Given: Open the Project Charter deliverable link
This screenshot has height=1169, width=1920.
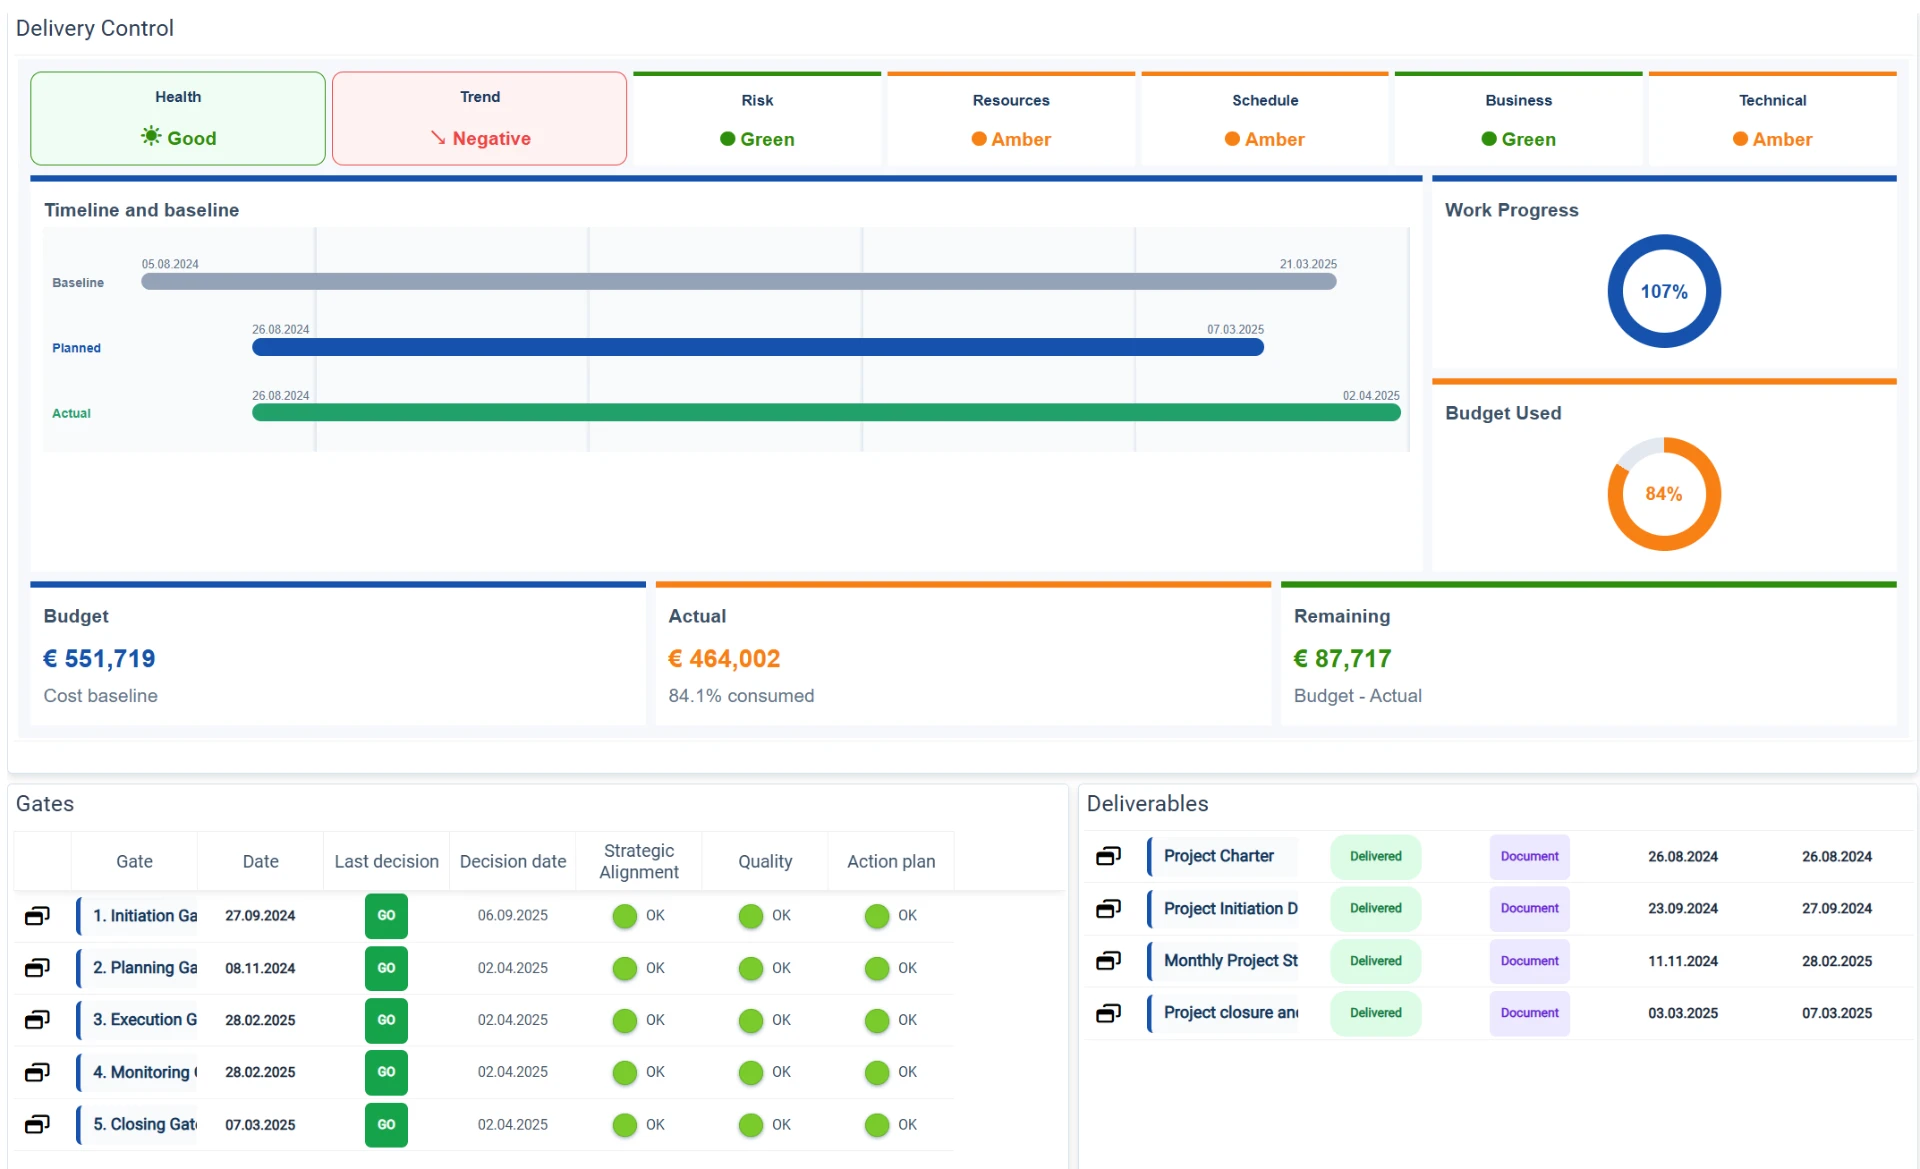Looking at the screenshot, I should 1218,856.
